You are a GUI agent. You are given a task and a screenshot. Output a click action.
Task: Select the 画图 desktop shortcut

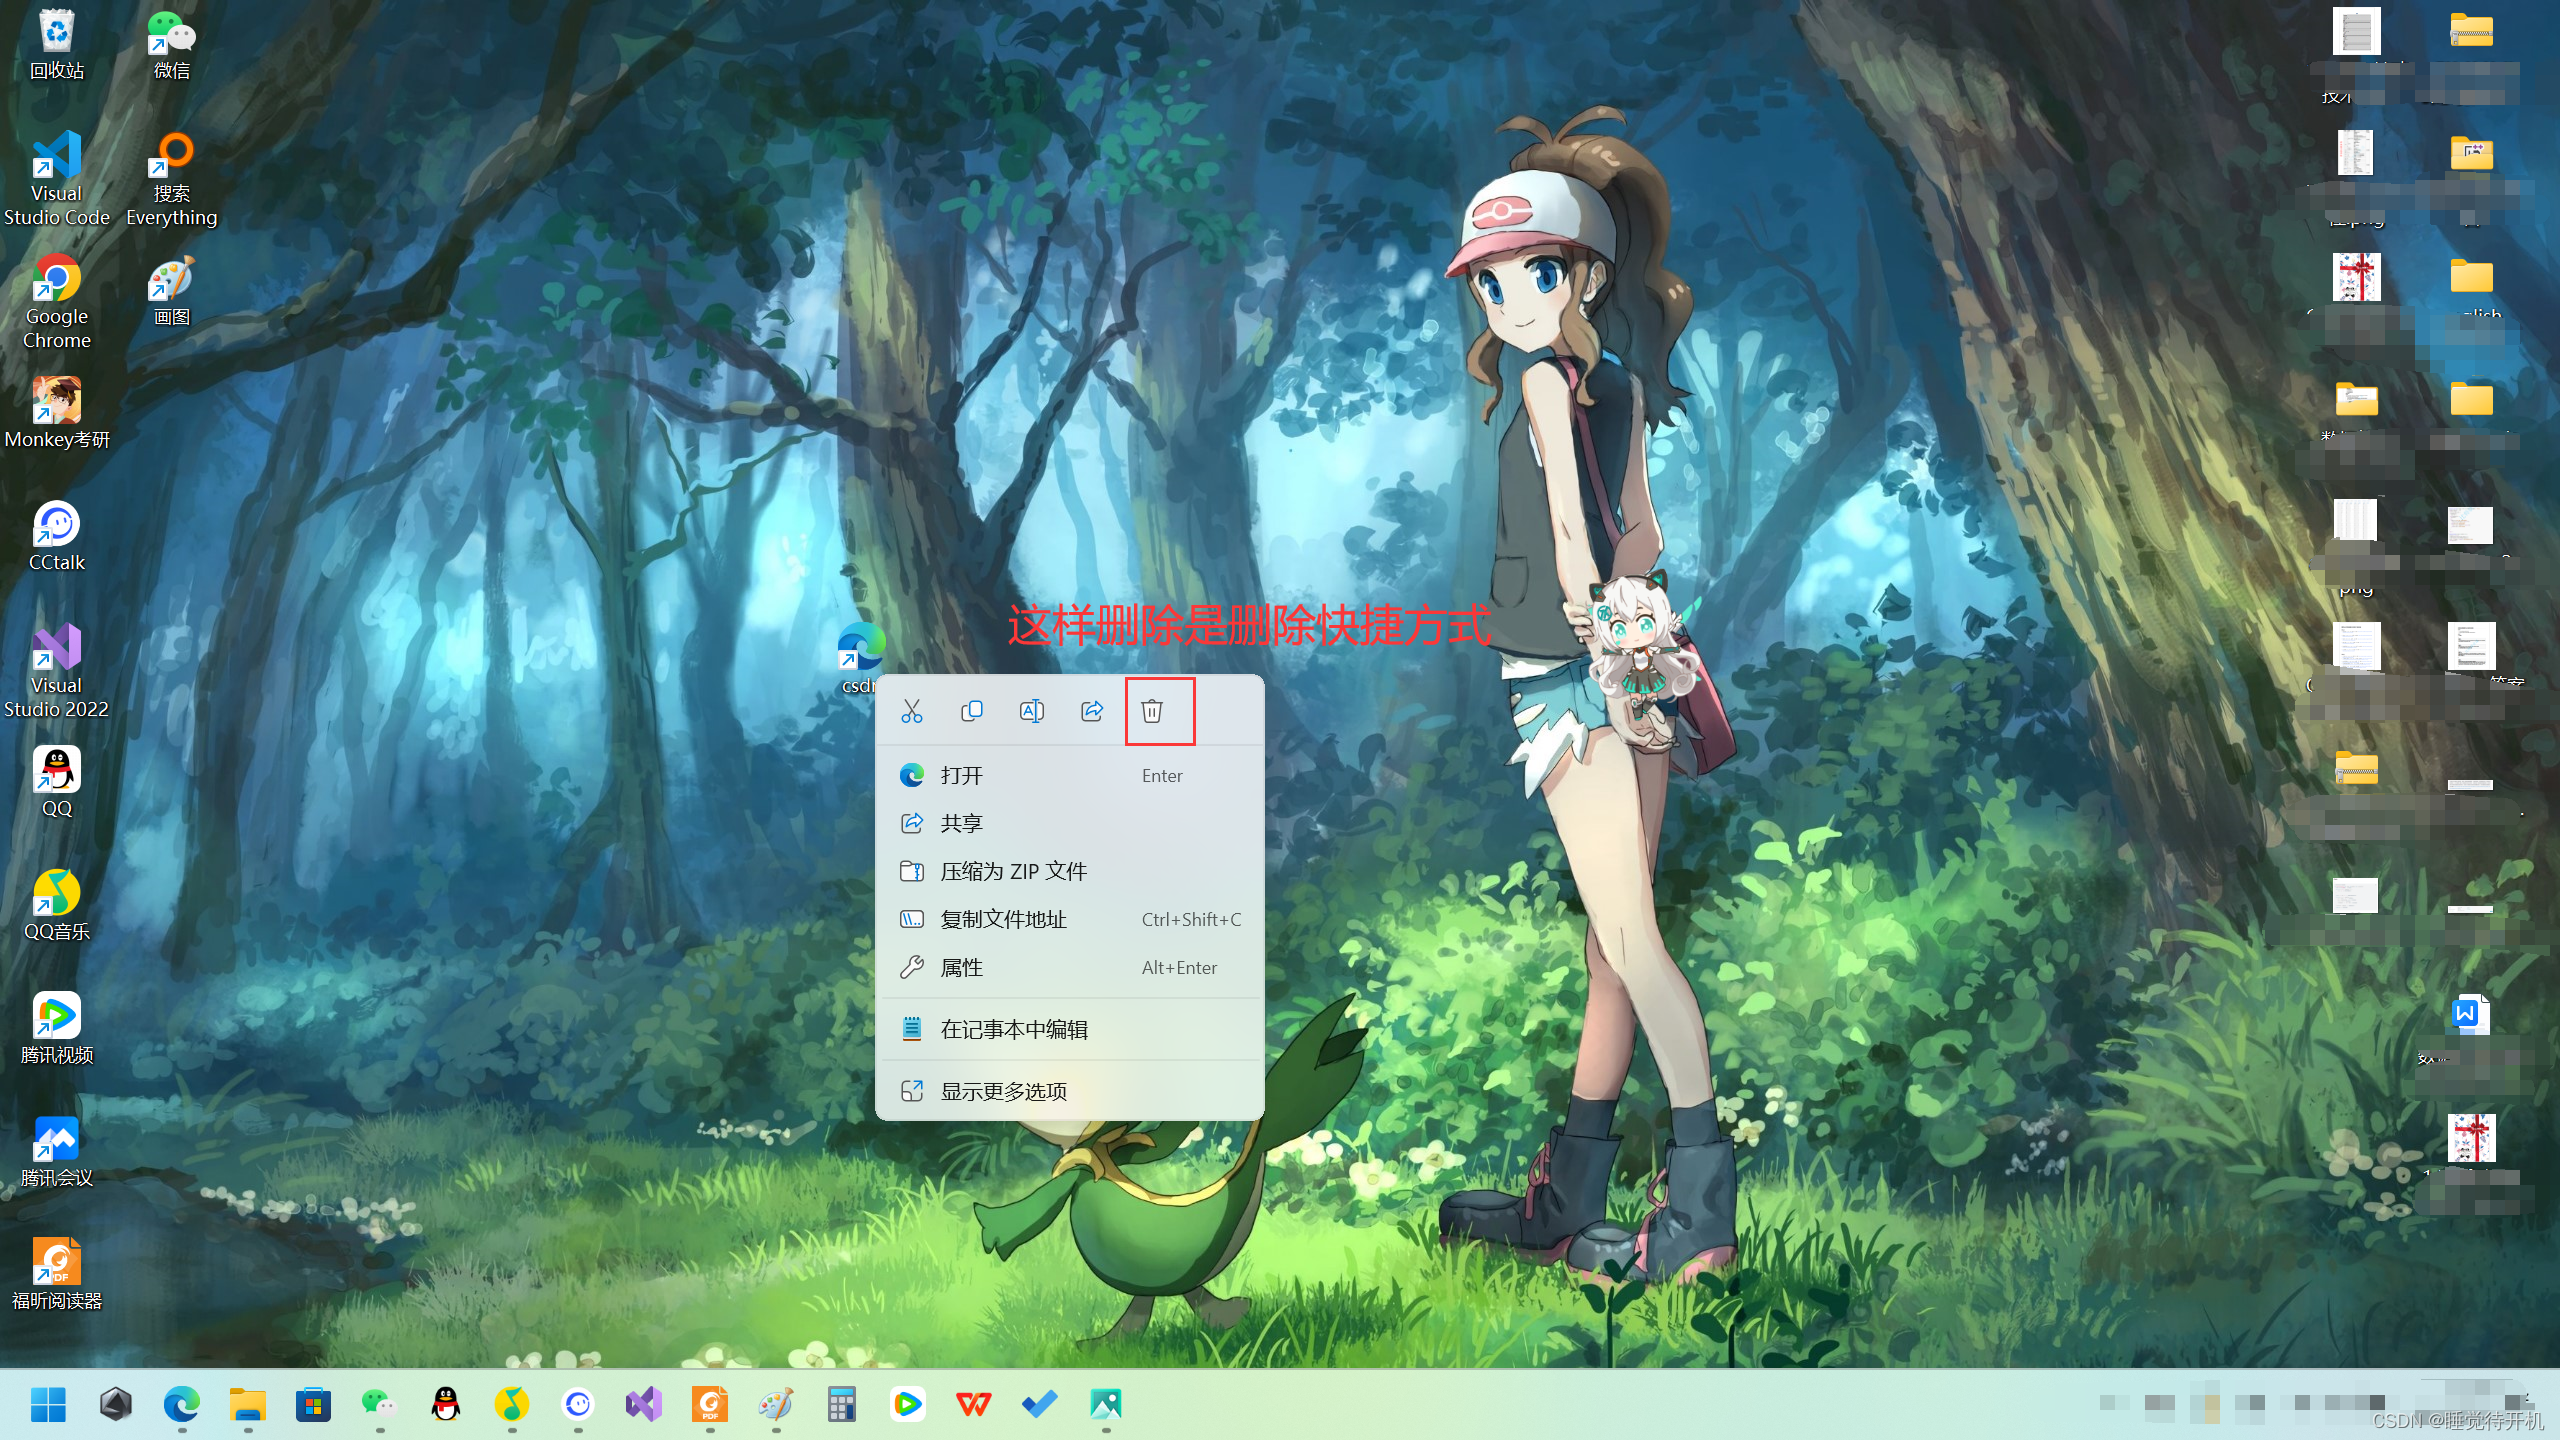click(x=172, y=291)
